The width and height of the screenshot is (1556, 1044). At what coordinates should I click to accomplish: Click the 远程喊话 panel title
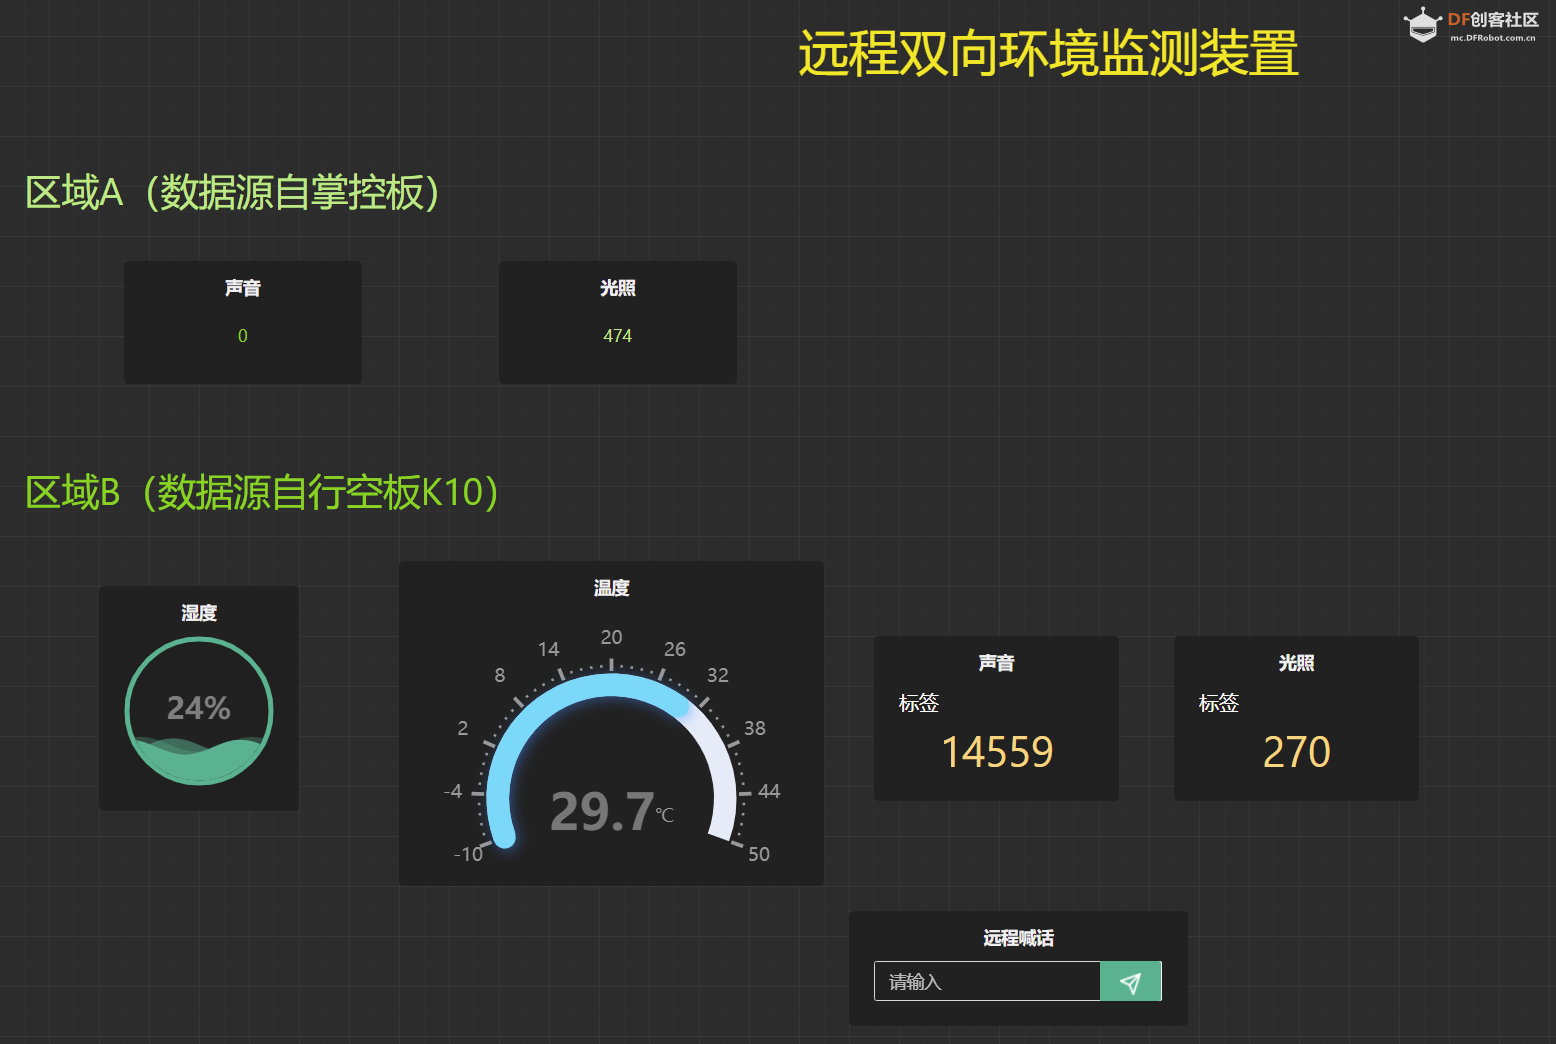pyautogui.click(x=1018, y=938)
